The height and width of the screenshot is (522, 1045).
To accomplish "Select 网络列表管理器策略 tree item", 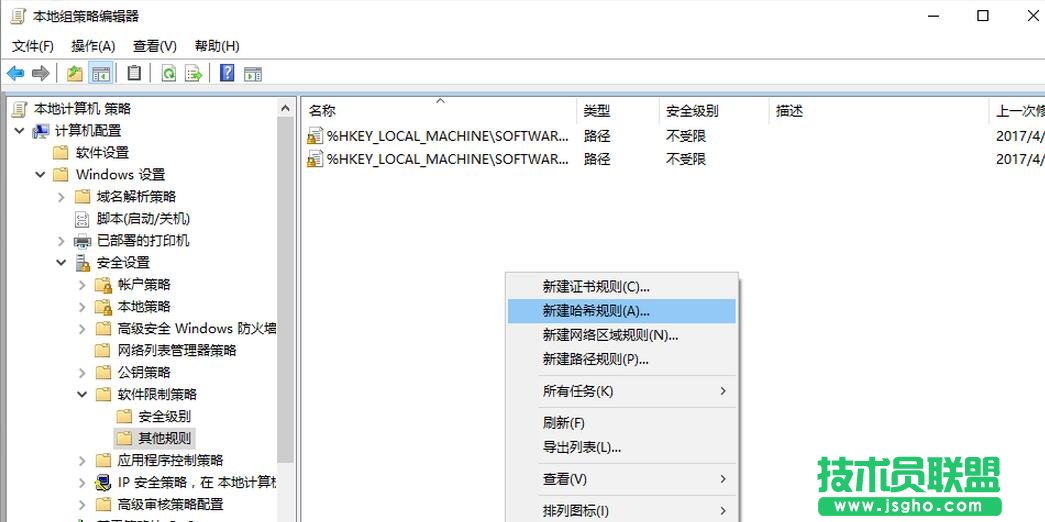I will click(177, 350).
